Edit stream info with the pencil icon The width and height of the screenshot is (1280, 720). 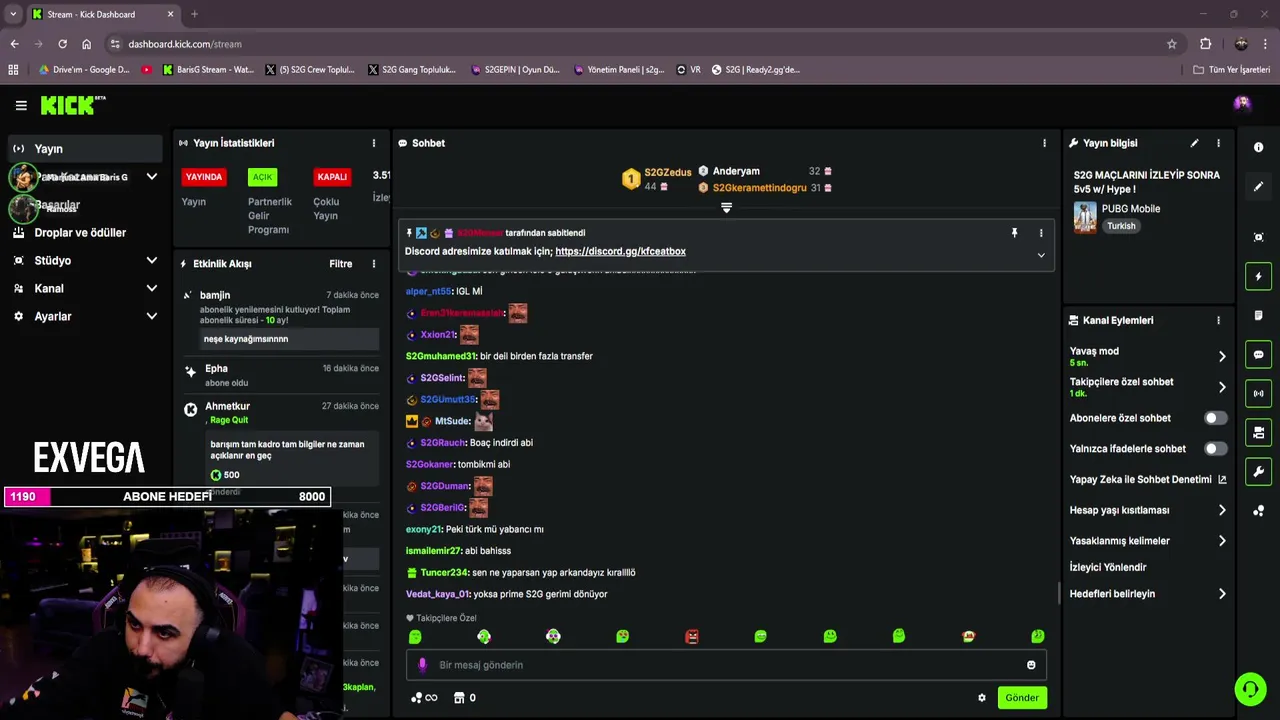(x=1194, y=143)
